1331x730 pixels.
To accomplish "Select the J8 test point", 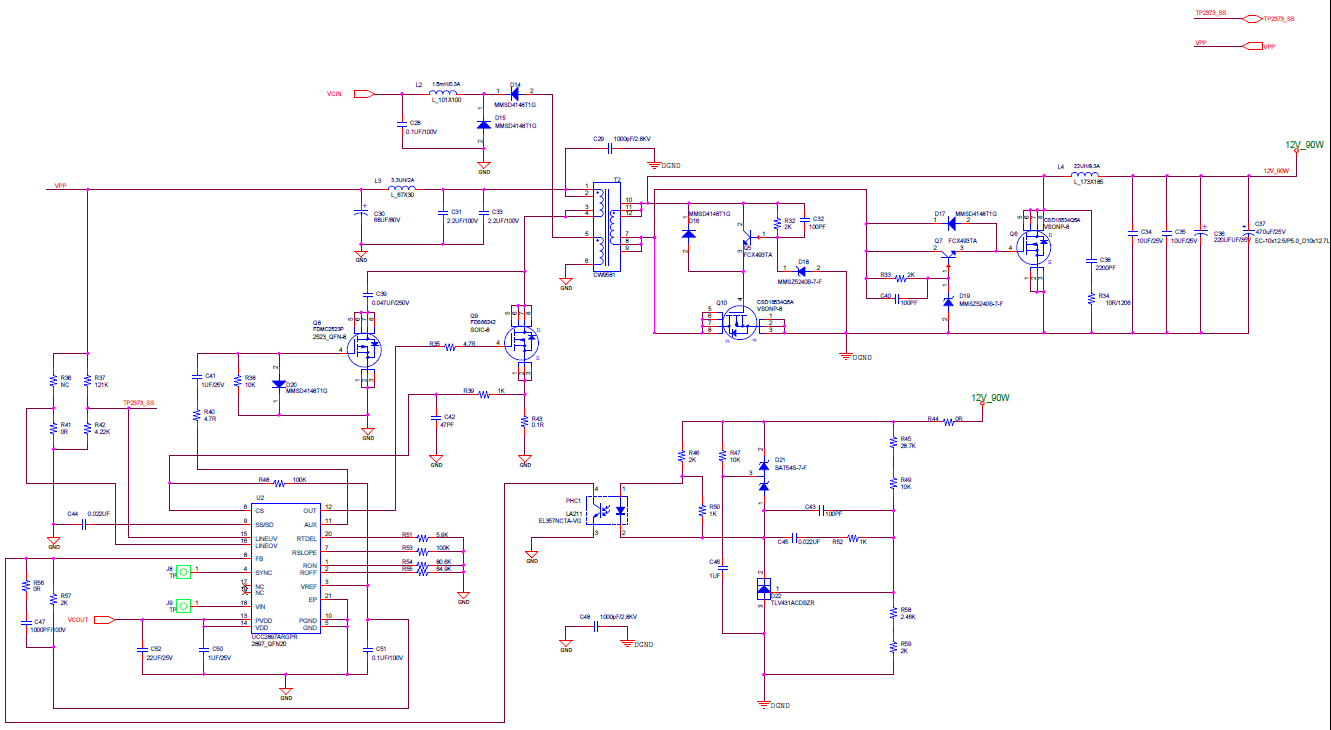I will [x=183, y=571].
